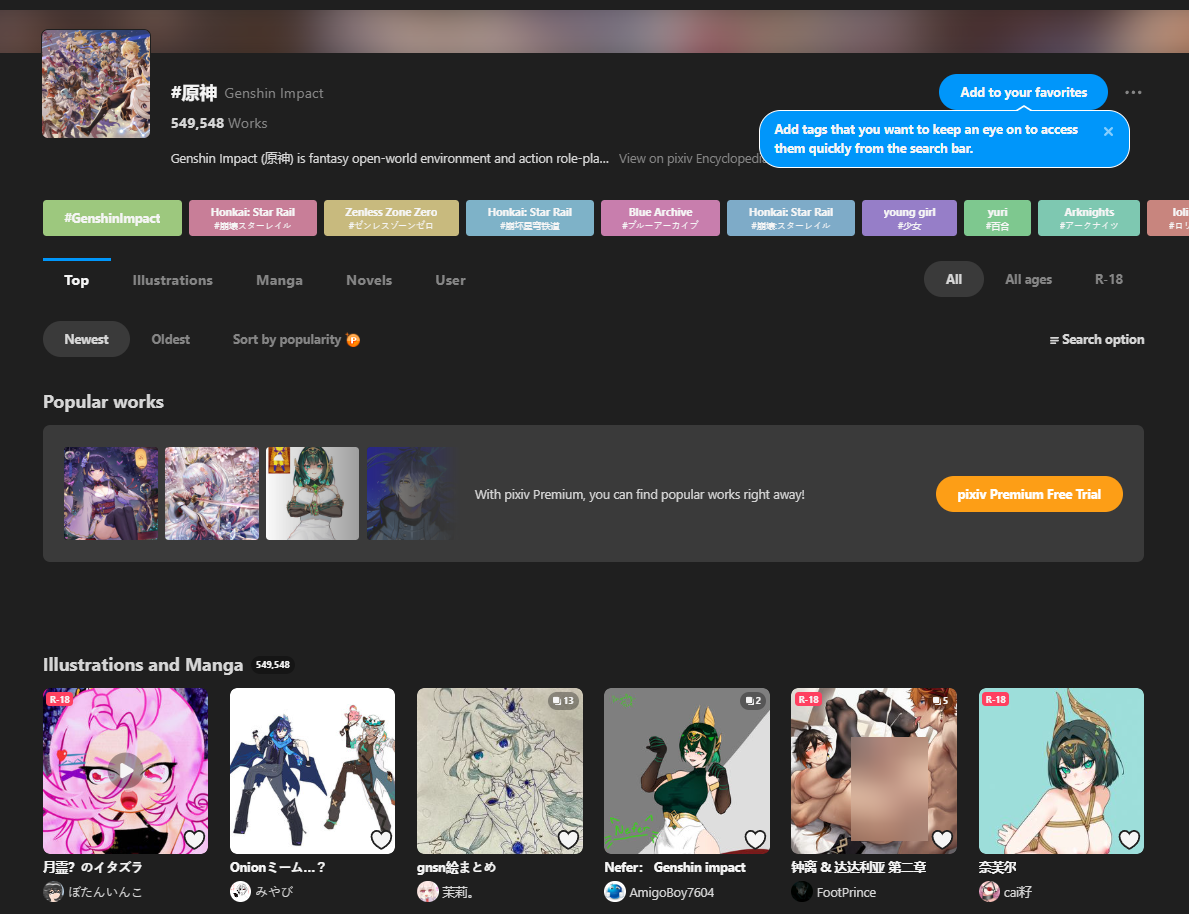Select the green #GenshinImpact tag chip
Image resolution: width=1189 pixels, height=914 pixels.
(112, 218)
